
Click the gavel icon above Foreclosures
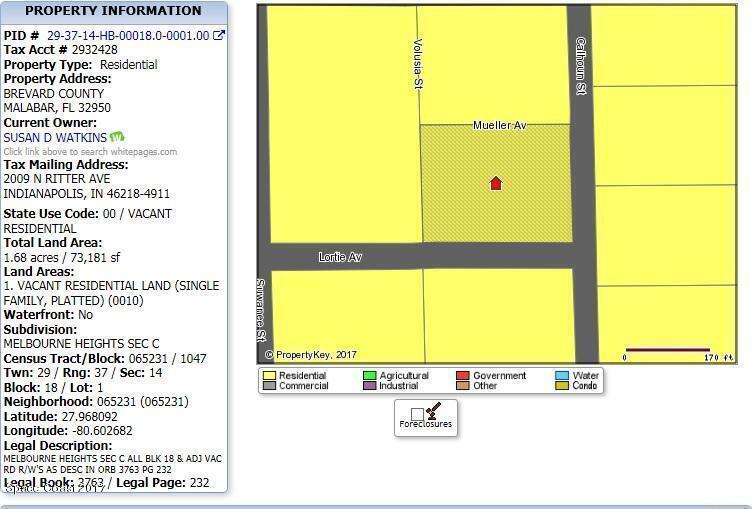point(433,410)
